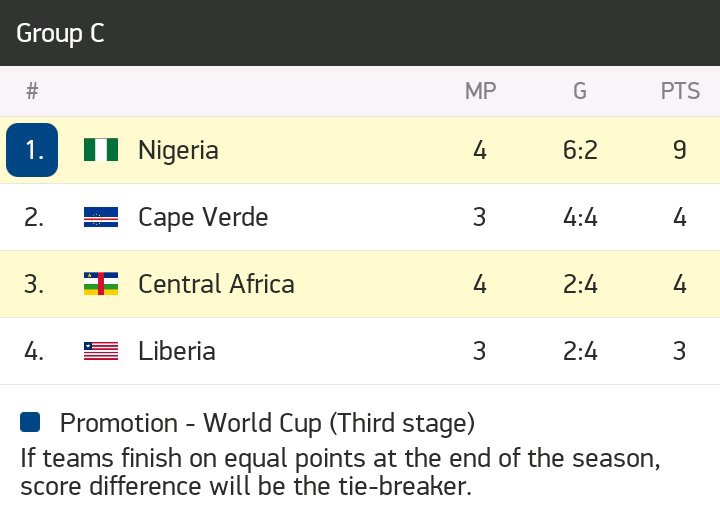Click the # rank column header
720x512 pixels.
(32, 91)
